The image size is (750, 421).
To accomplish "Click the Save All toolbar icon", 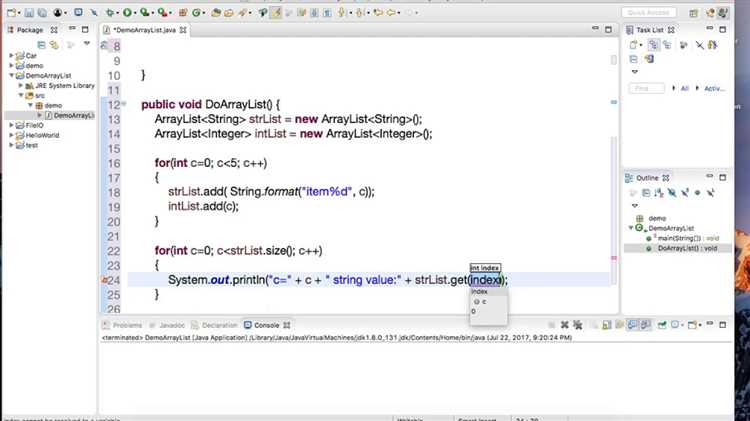I will [42, 13].
